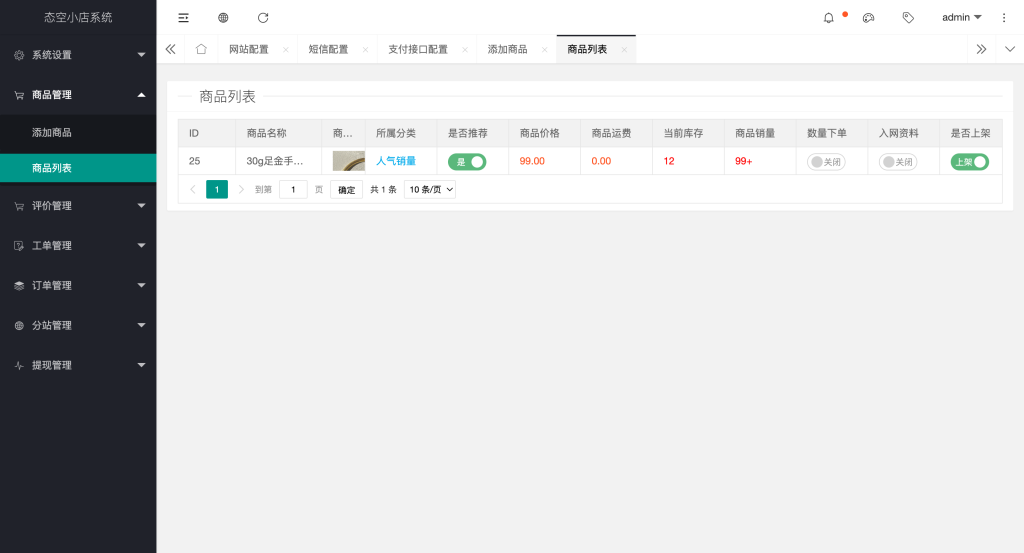Select the 商品列表 tab
The height and width of the screenshot is (553, 1024).
(x=587, y=50)
